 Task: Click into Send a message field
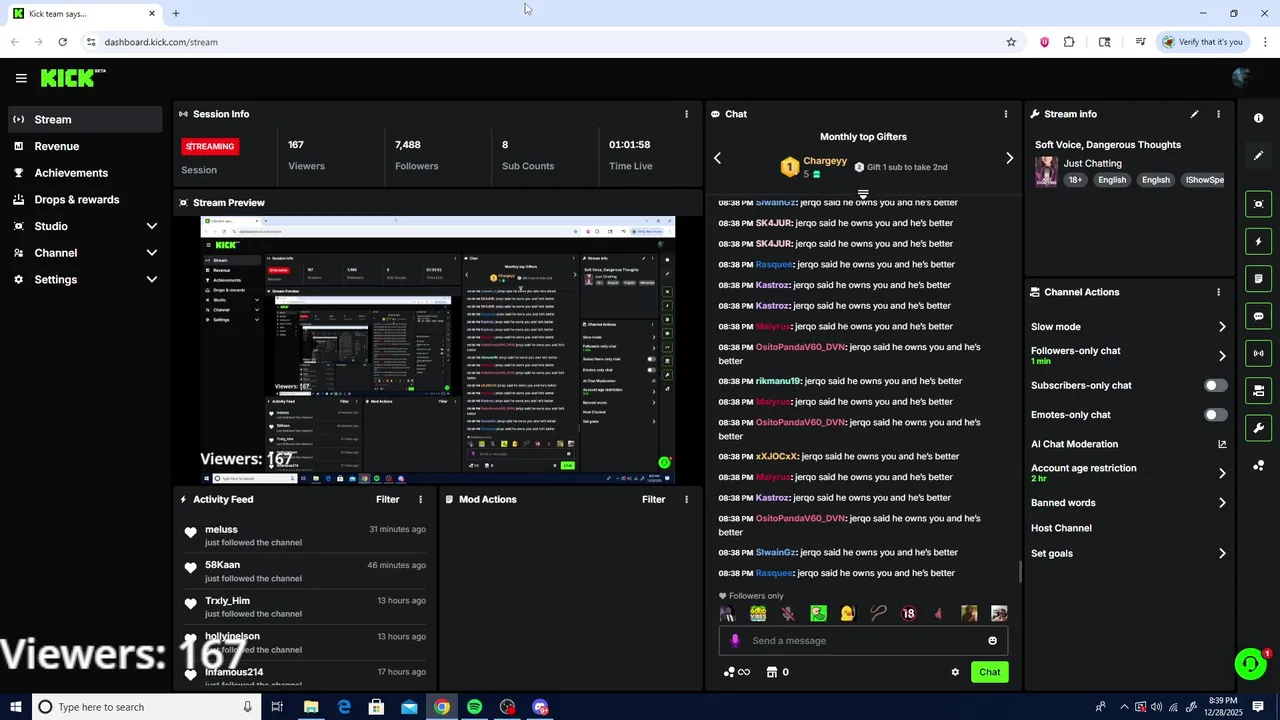click(863, 641)
